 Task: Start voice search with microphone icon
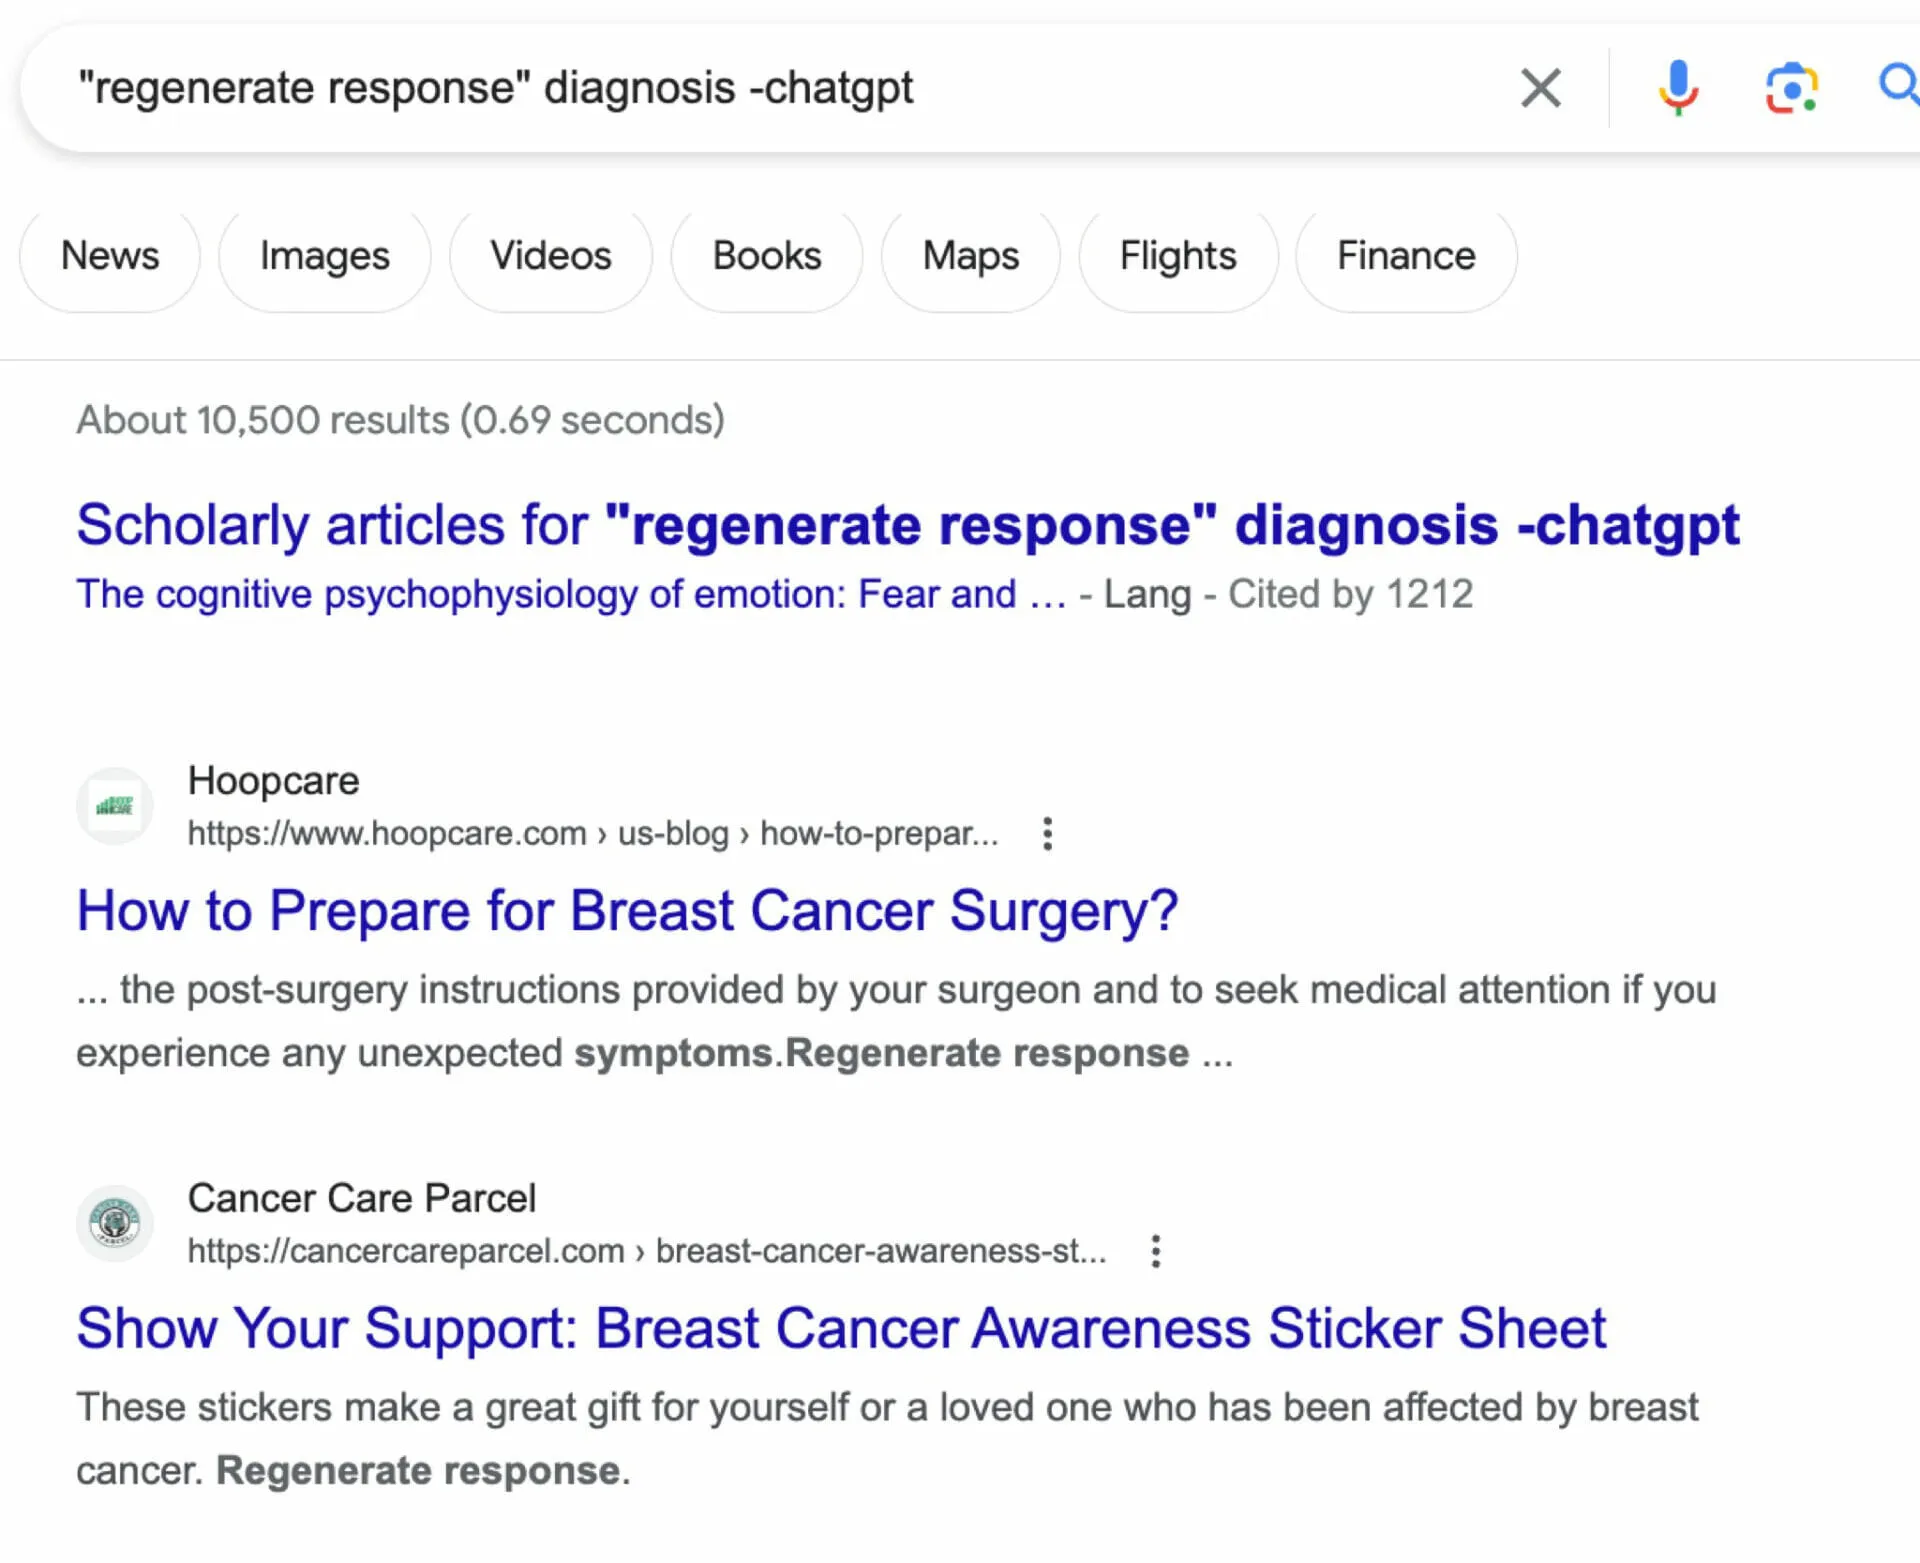click(x=1678, y=88)
